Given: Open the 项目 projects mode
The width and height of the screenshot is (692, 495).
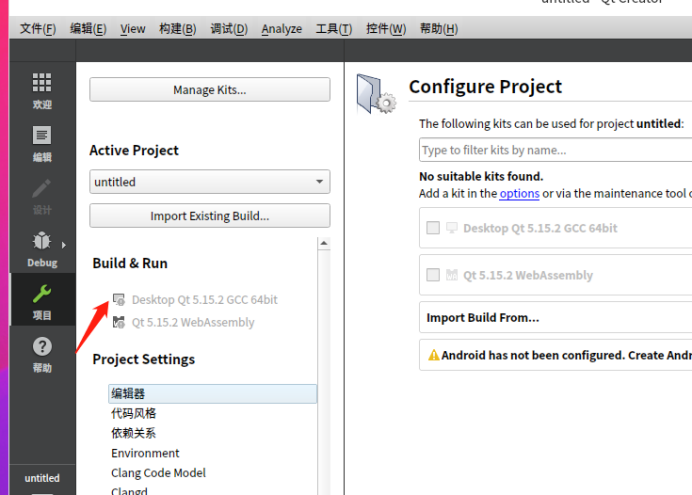Looking at the screenshot, I should point(42,300).
